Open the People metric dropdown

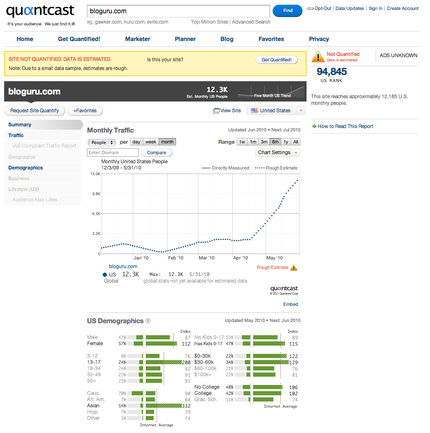(x=102, y=142)
